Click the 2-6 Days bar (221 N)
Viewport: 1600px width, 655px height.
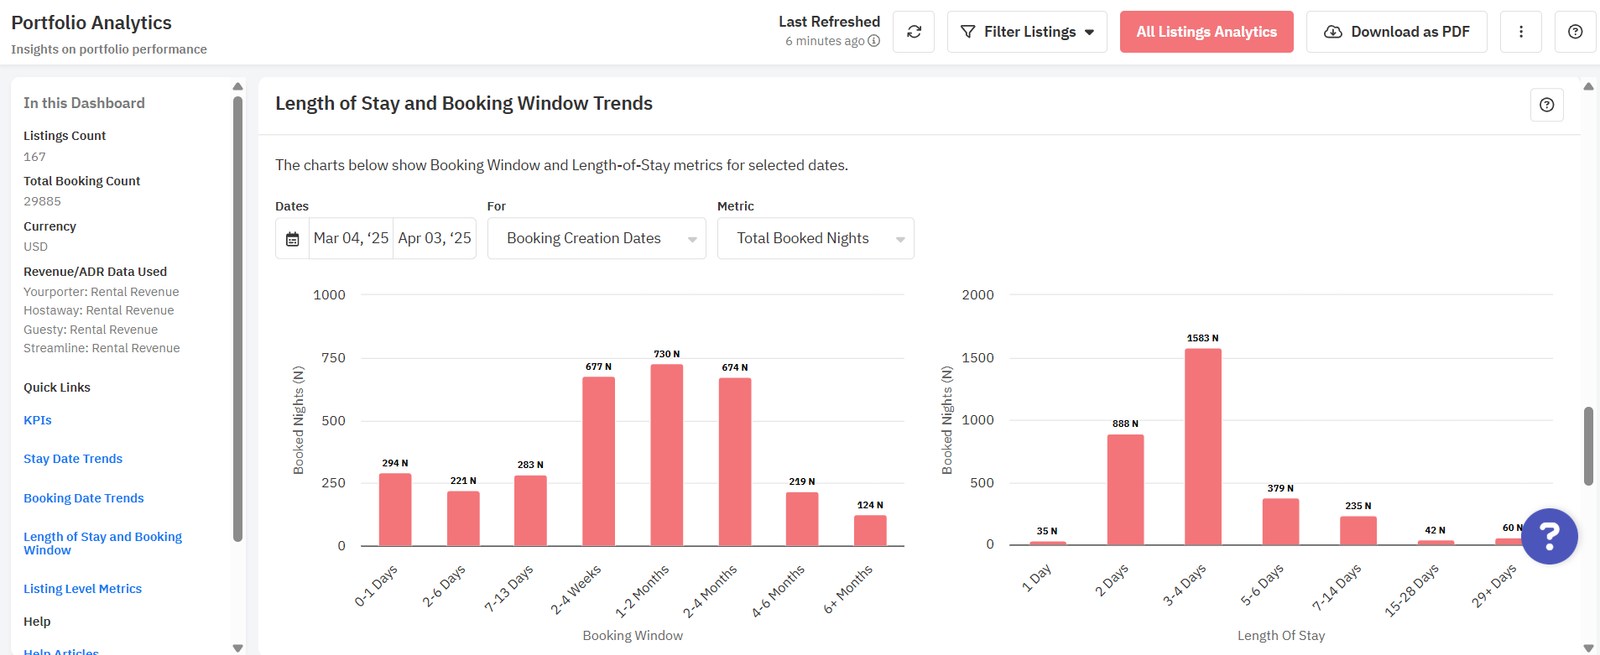(x=463, y=518)
